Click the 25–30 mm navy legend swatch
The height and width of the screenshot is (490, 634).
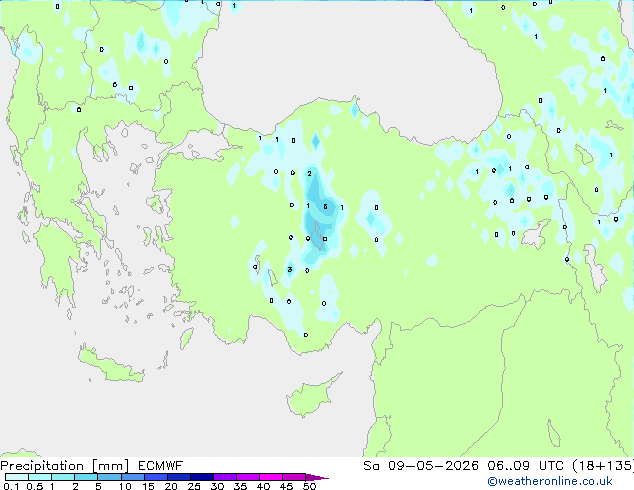[x=201, y=477]
